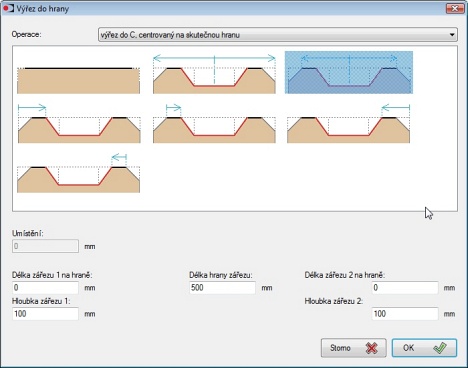Focus the Délka zářezu 2 na hraně field
Image resolution: width=468 pixels, height=368 pixels.
click(405, 287)
